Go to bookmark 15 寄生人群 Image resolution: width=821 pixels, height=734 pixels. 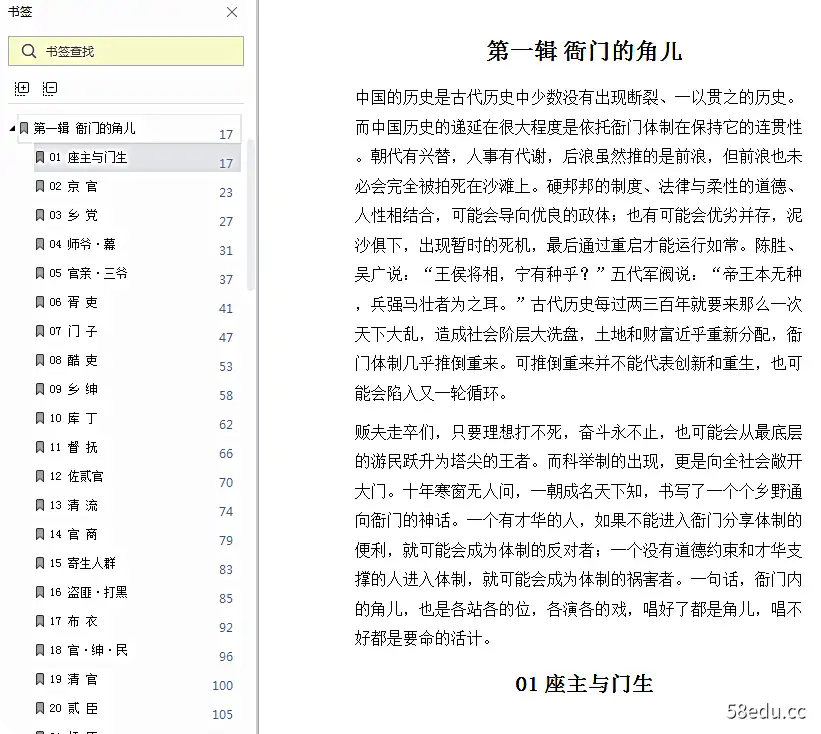point(137,563)
